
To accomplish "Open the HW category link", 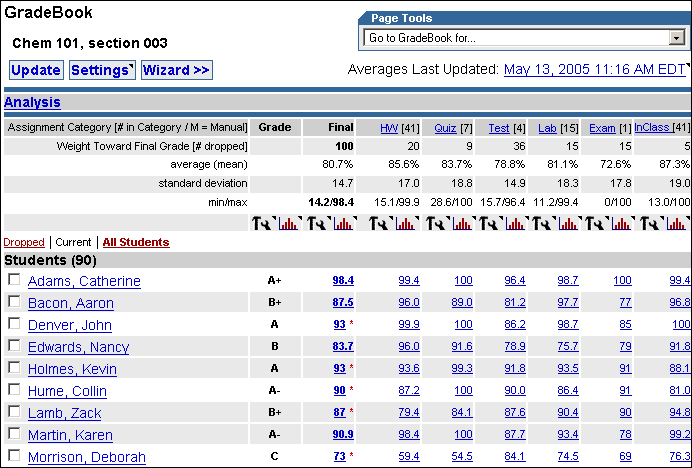I will coord(389,128).
